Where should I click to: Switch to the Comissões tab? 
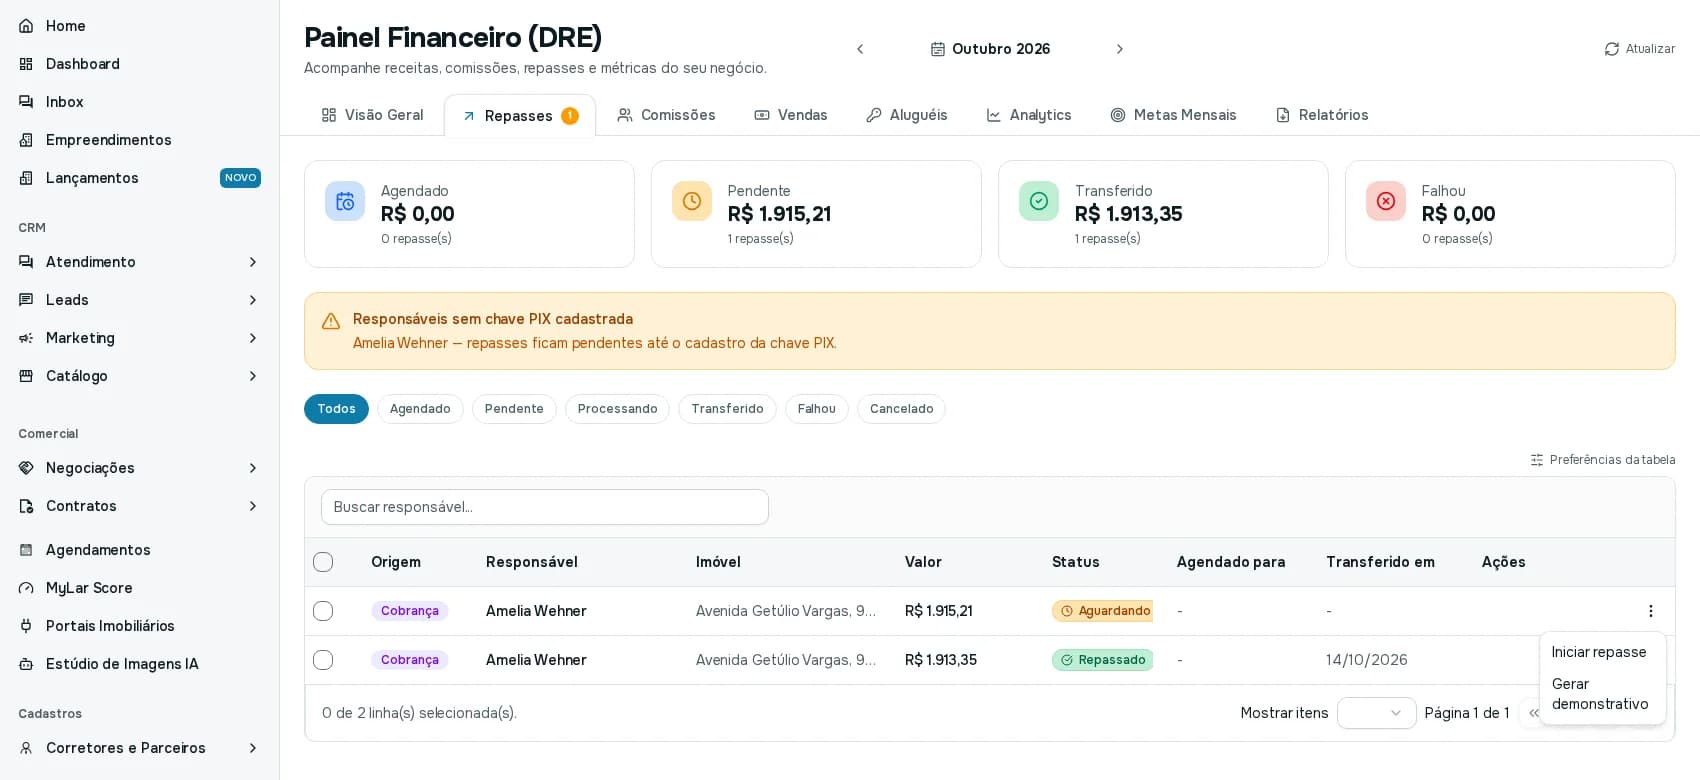pyautogui.click(x=667, y=115)
